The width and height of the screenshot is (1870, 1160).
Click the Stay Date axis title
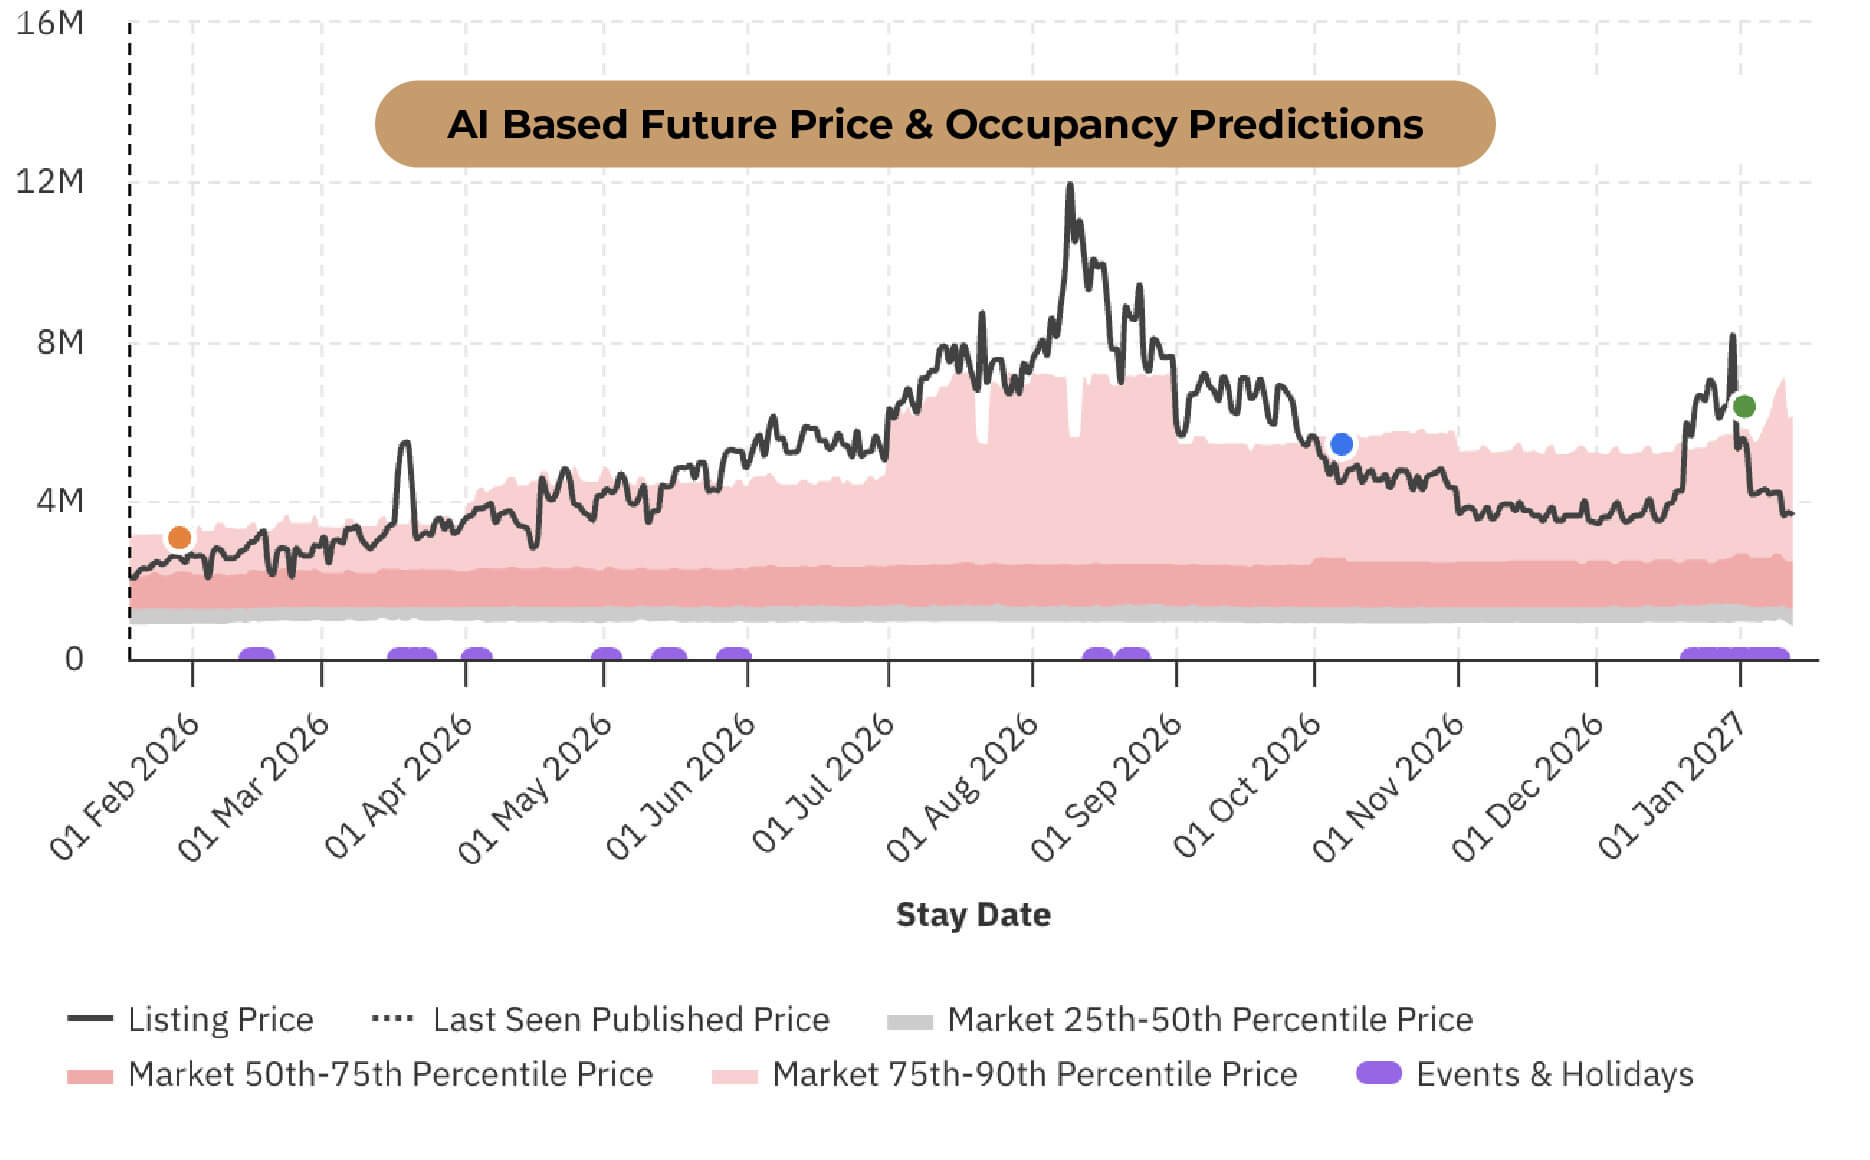coord(973,914)
